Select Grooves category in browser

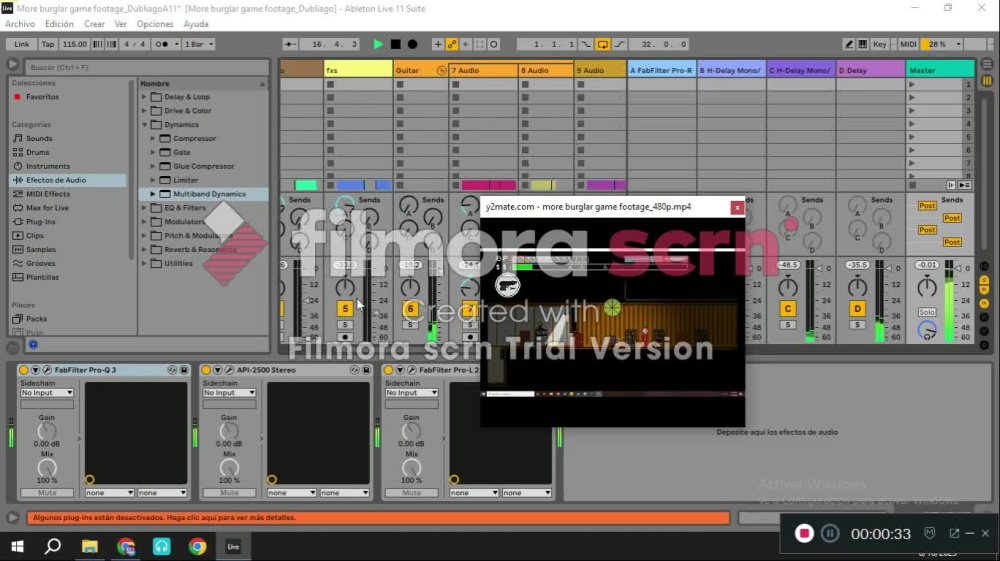click(40, 263)
